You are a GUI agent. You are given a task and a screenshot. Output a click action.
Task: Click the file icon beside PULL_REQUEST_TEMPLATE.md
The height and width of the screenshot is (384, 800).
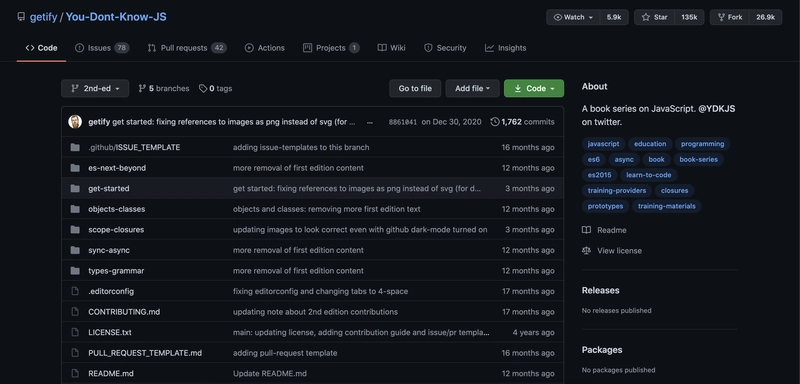(x=75, y=353)
